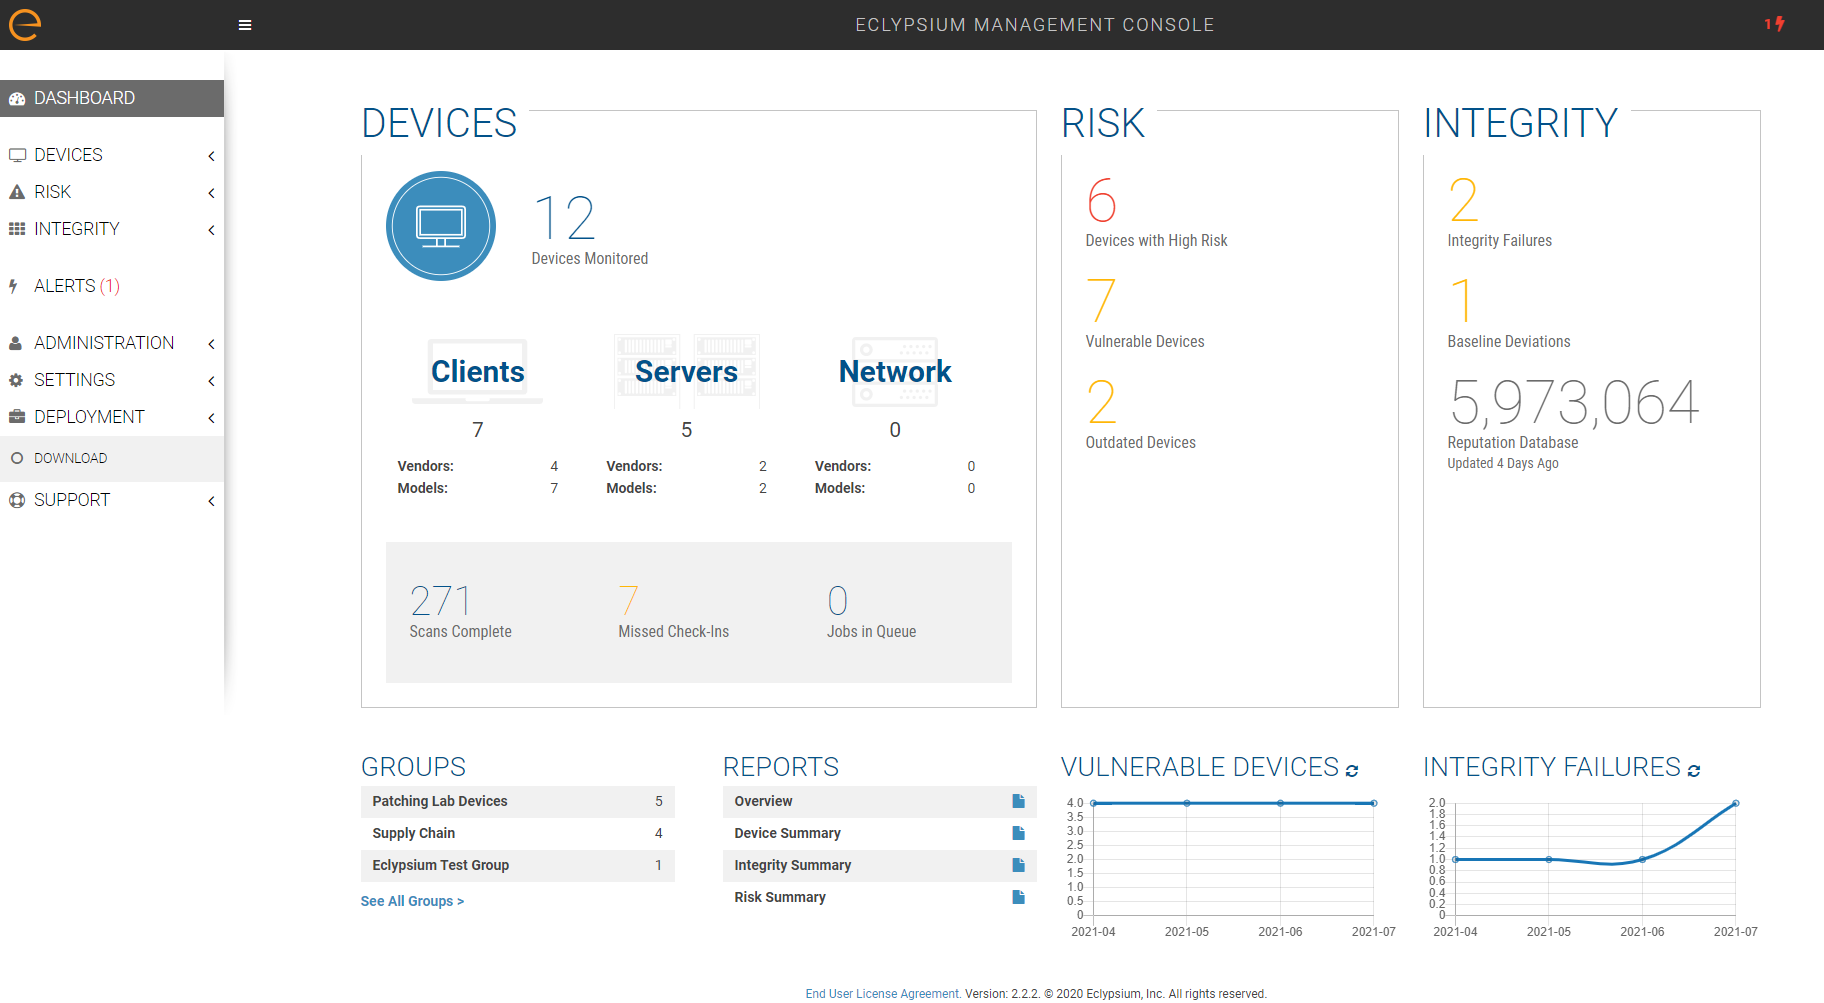Click the Integrity Summary report name
The width and height of the screenshot is (1824, 1003).
(x=792, y=865)
